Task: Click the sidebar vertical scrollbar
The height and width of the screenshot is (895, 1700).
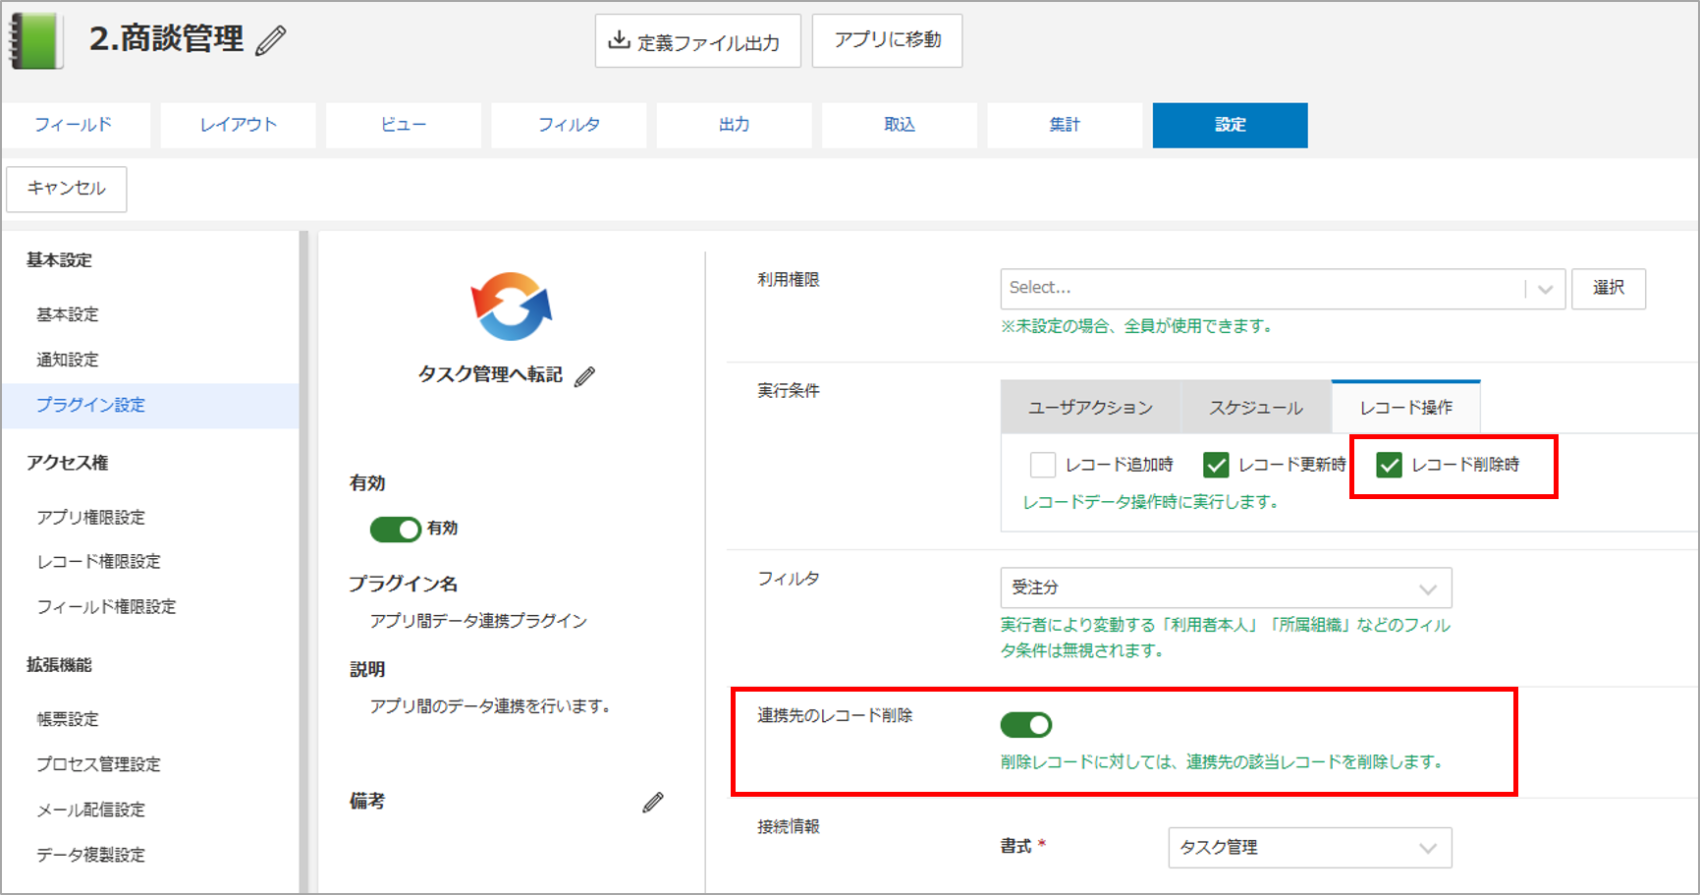Action: click(x=304, y=562)
